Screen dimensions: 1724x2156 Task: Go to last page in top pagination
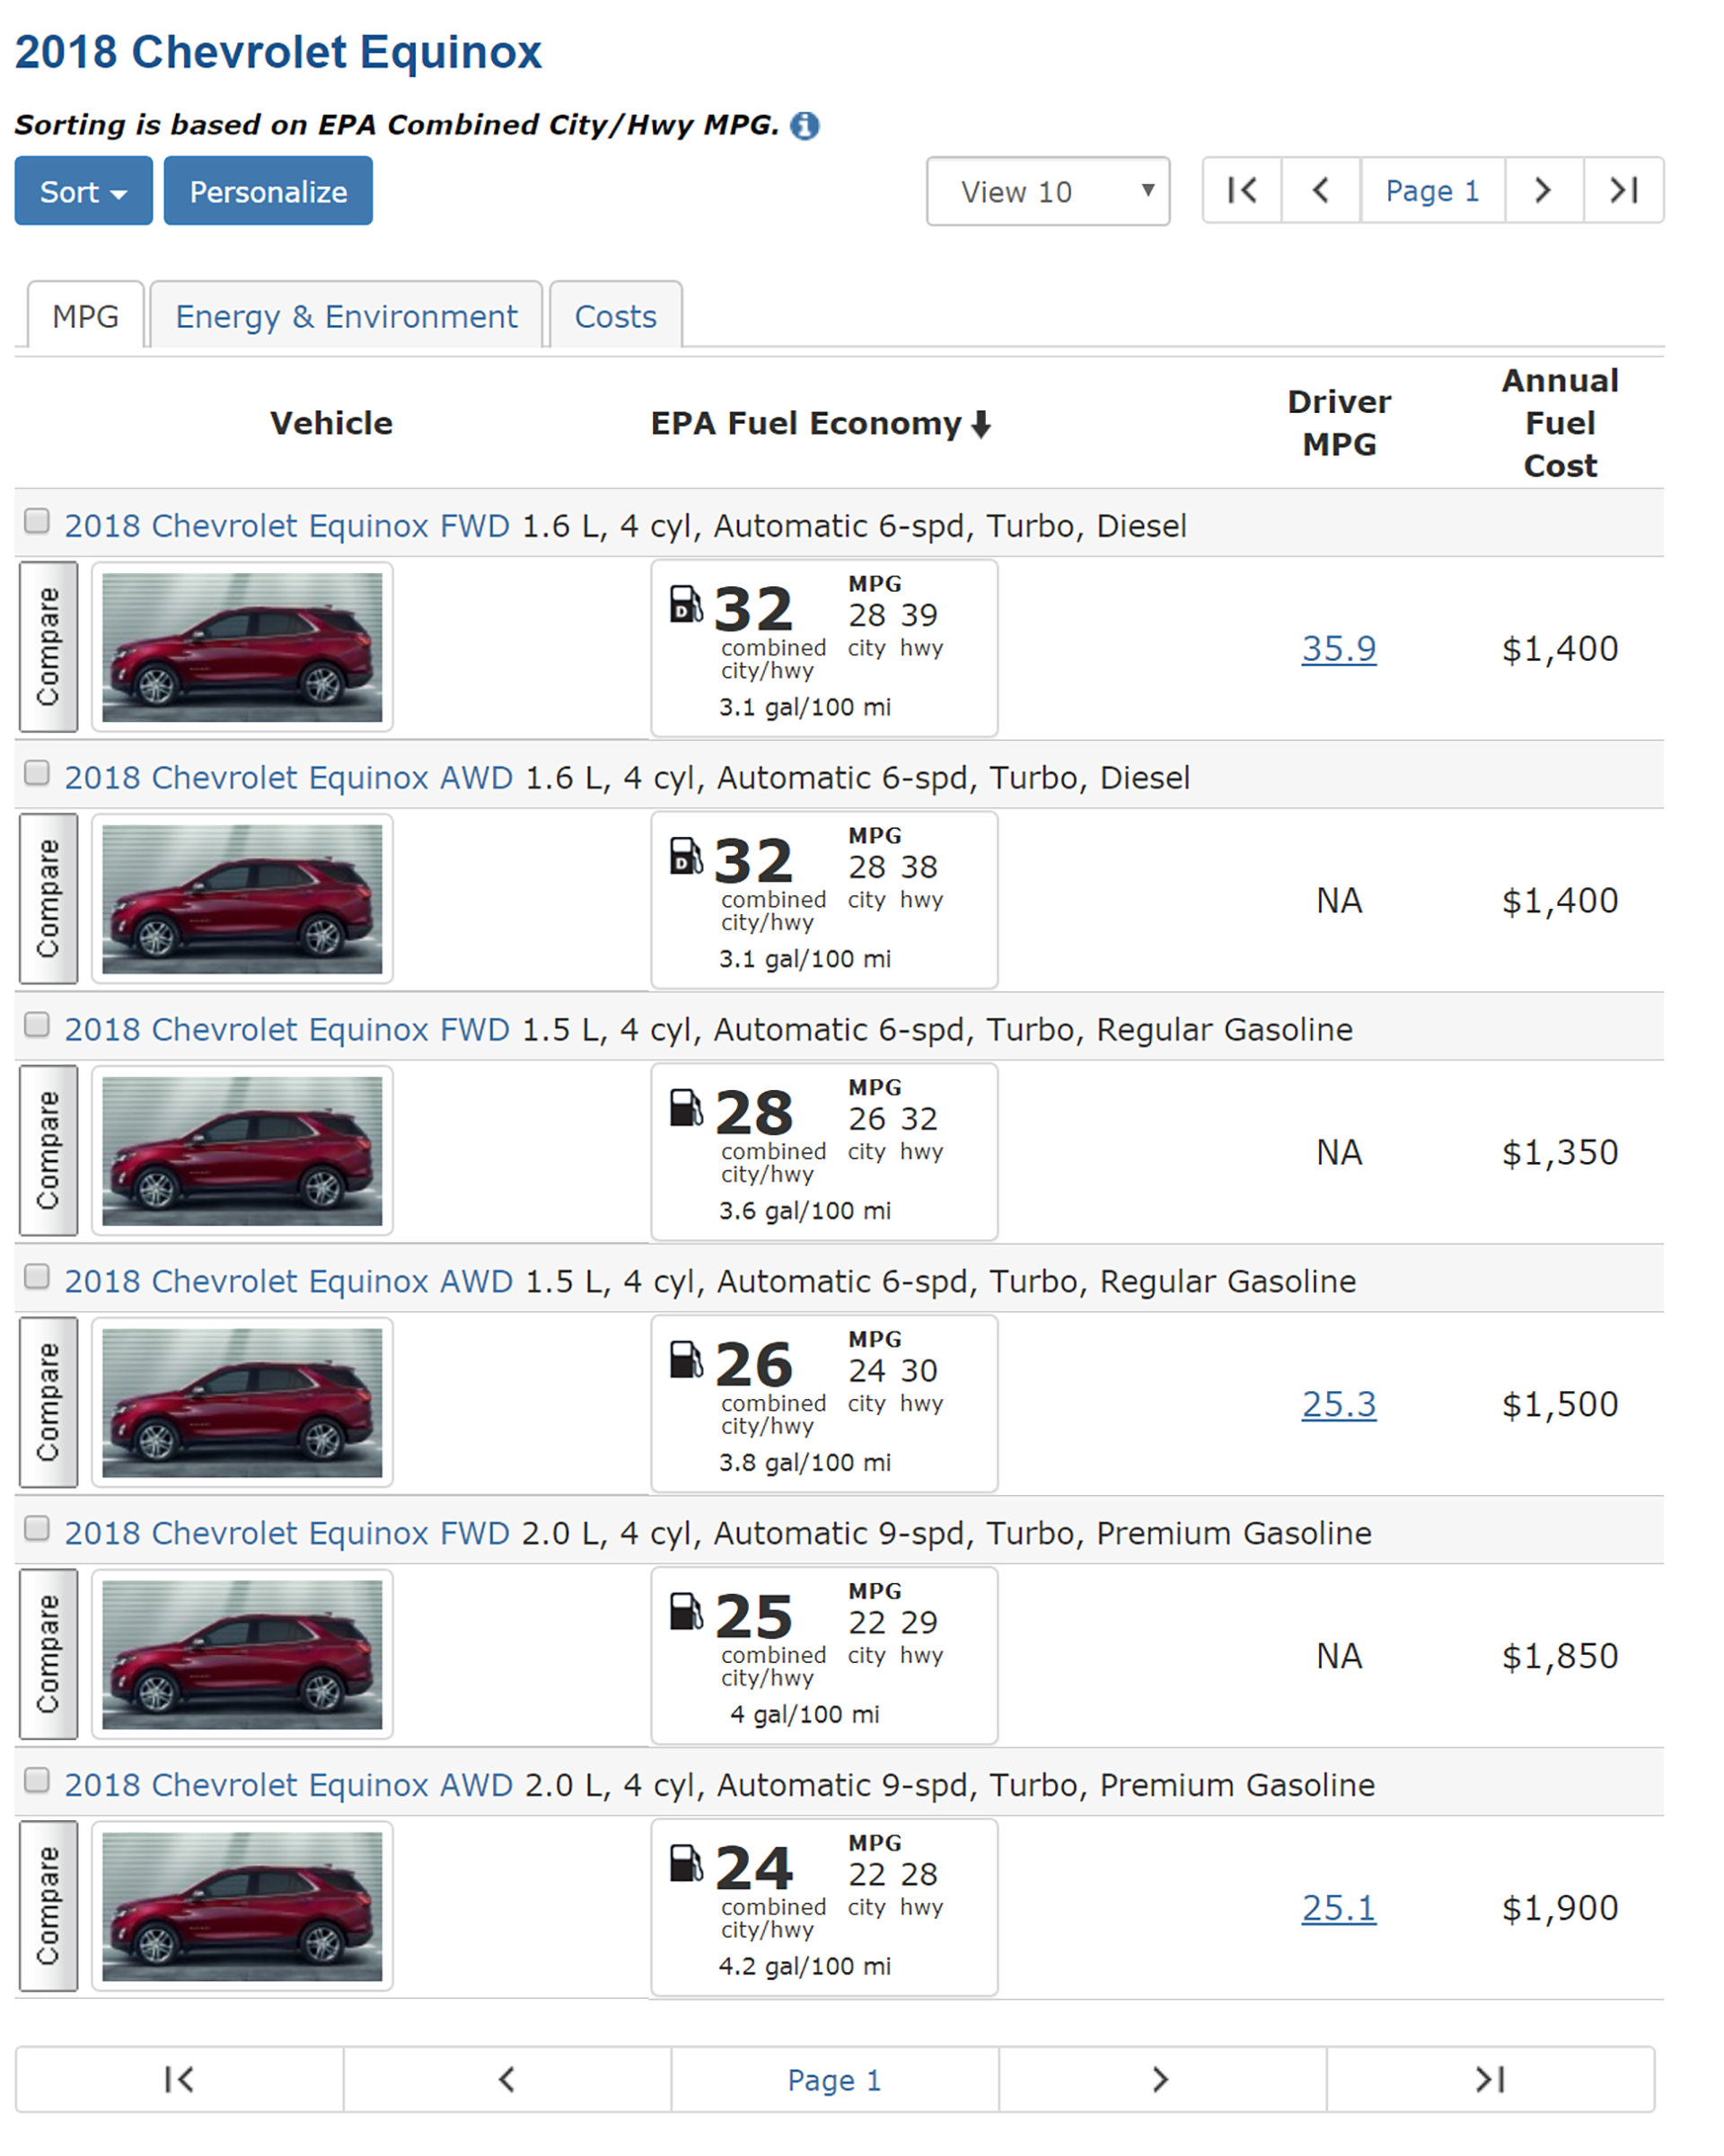pos(1623,190)
